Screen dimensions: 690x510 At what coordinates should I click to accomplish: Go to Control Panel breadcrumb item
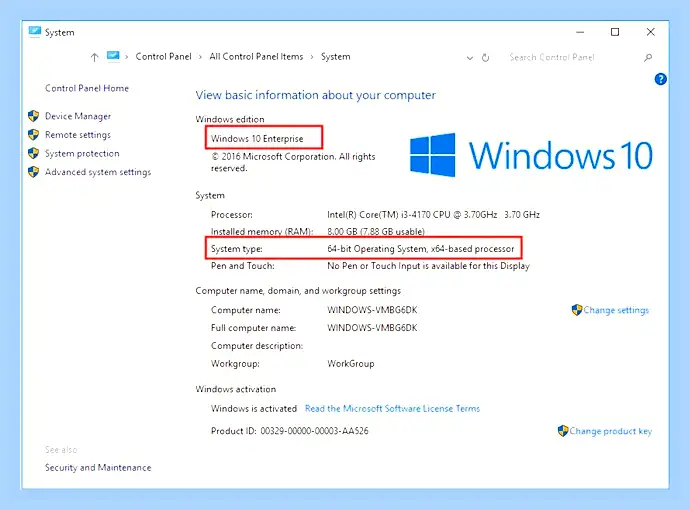[x=163, y=56]
